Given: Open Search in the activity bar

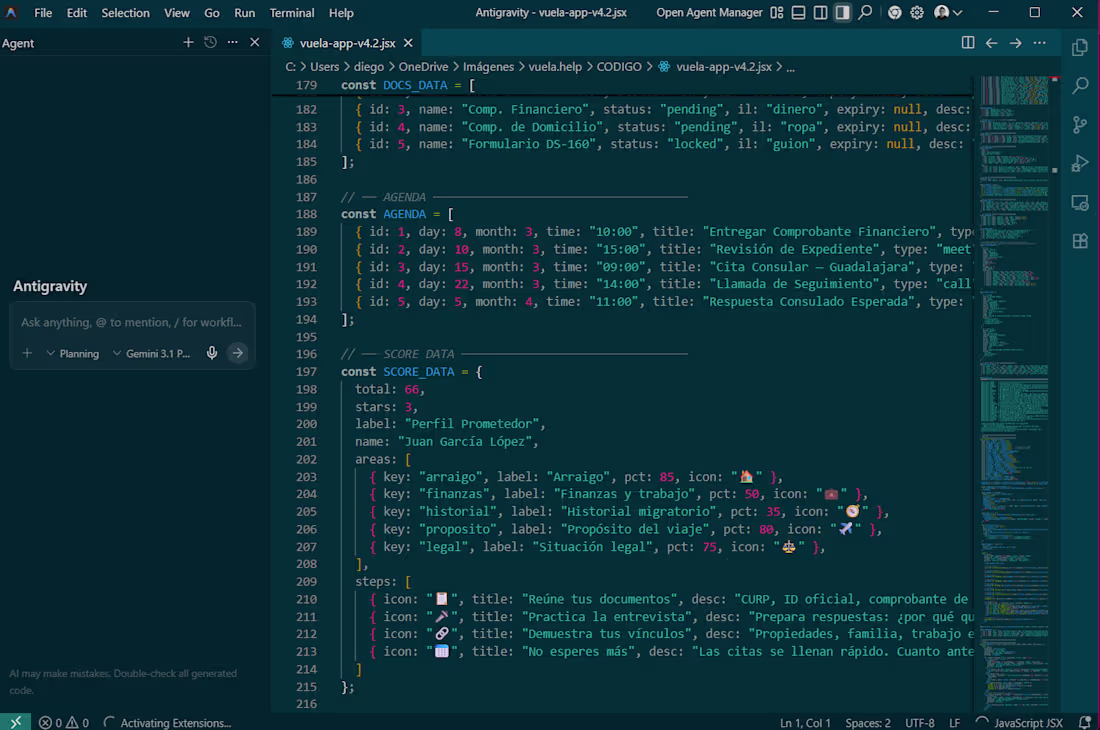Looking at the screenshot, I should tap(1080, 86).
